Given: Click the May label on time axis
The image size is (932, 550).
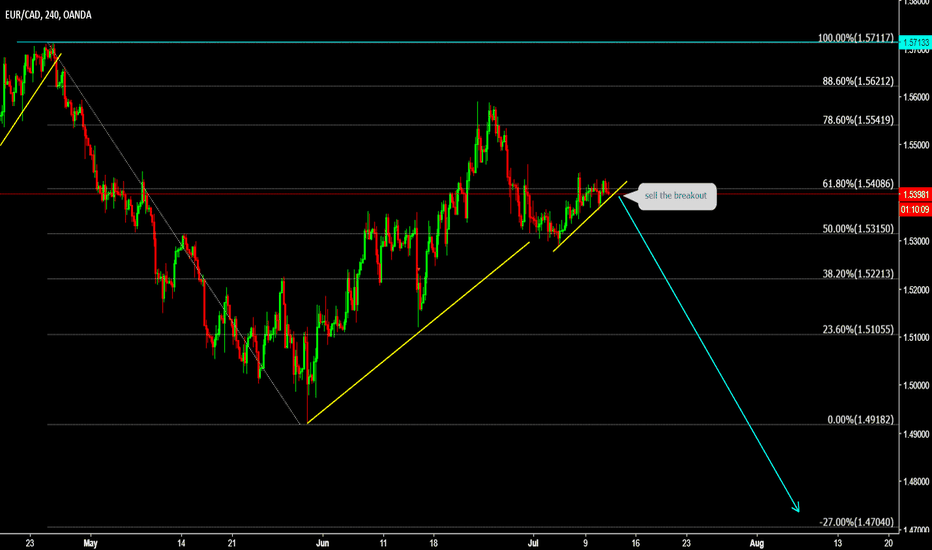Looking at the screenshot, I should point(90,543).
